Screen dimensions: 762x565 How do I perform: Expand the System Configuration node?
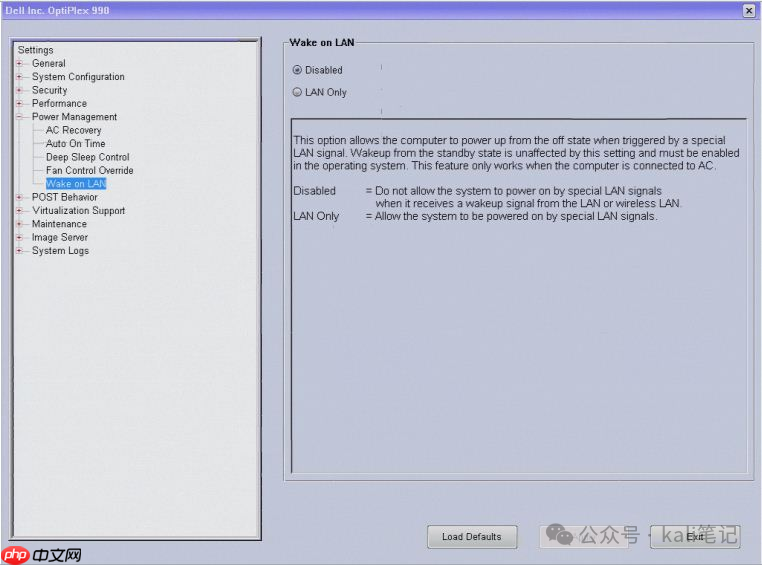pos(19,77)
